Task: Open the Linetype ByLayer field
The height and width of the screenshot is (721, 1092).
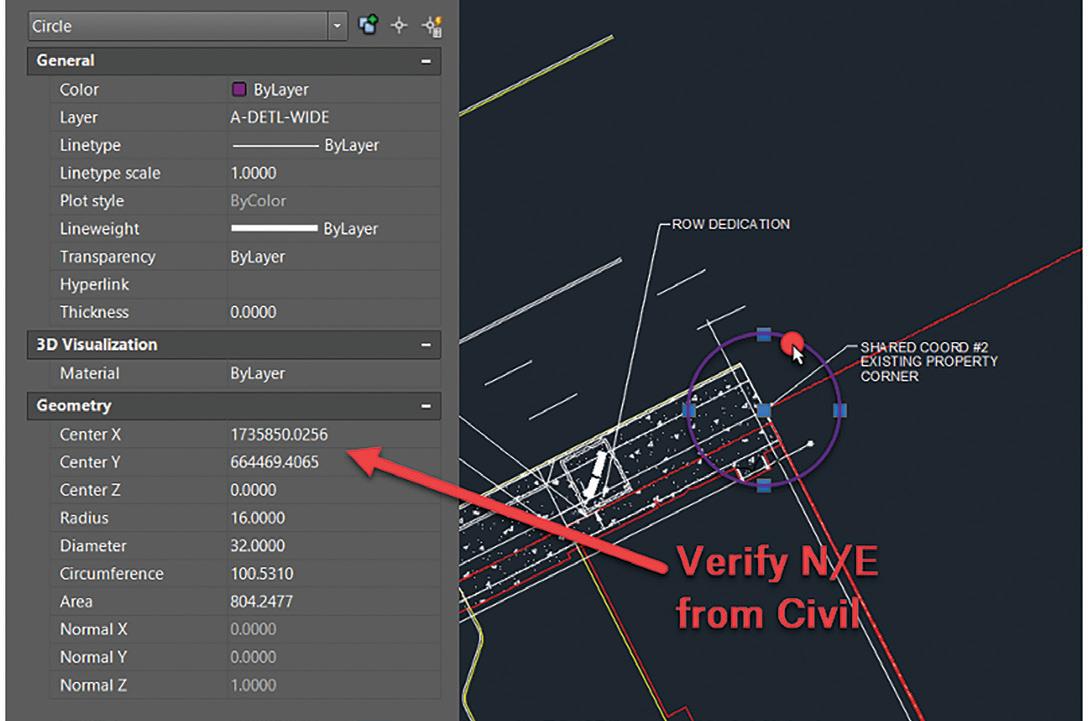Action: [x=334, y=145]
